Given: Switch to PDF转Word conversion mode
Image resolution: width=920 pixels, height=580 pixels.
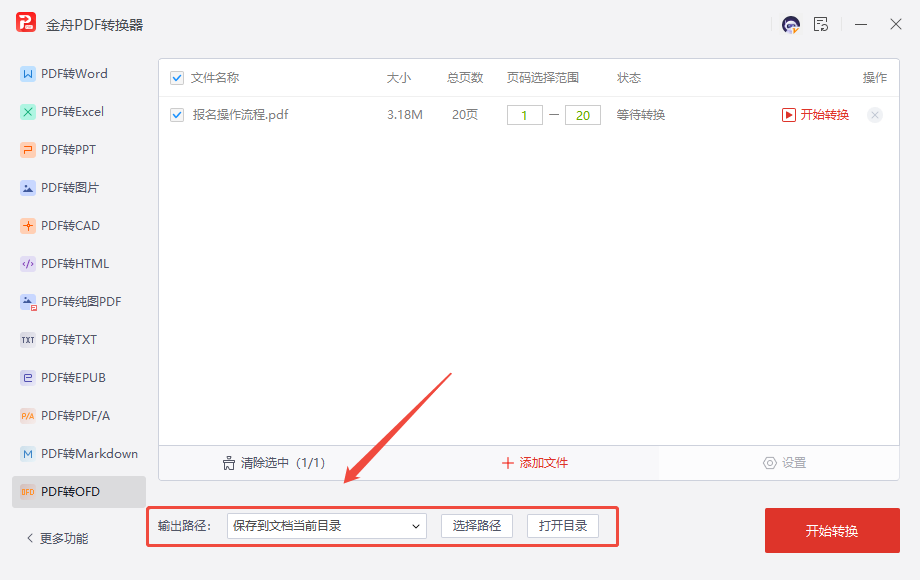Looking at the screenshot, I should 75,74.
